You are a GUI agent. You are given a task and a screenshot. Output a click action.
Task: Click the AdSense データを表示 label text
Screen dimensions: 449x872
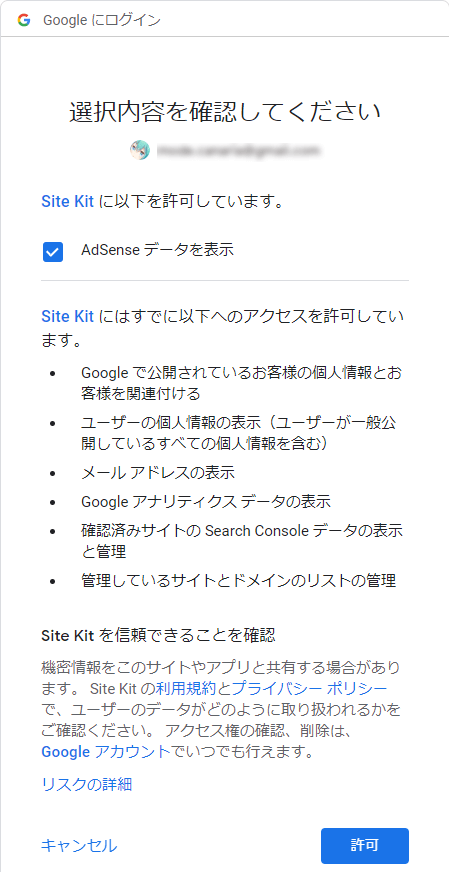tap(157, 250)
